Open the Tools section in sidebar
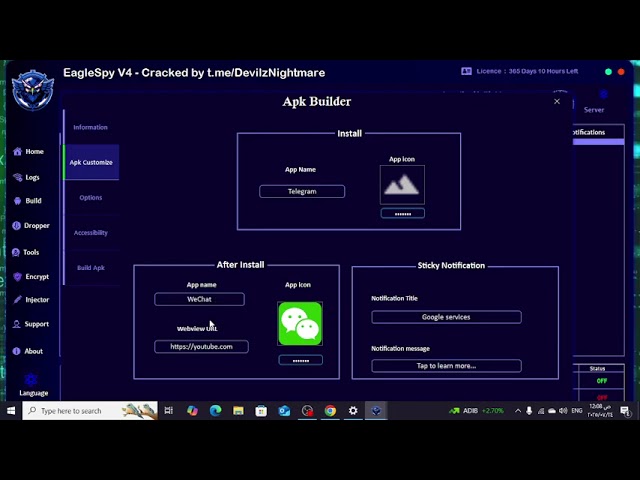 point(25,252)
